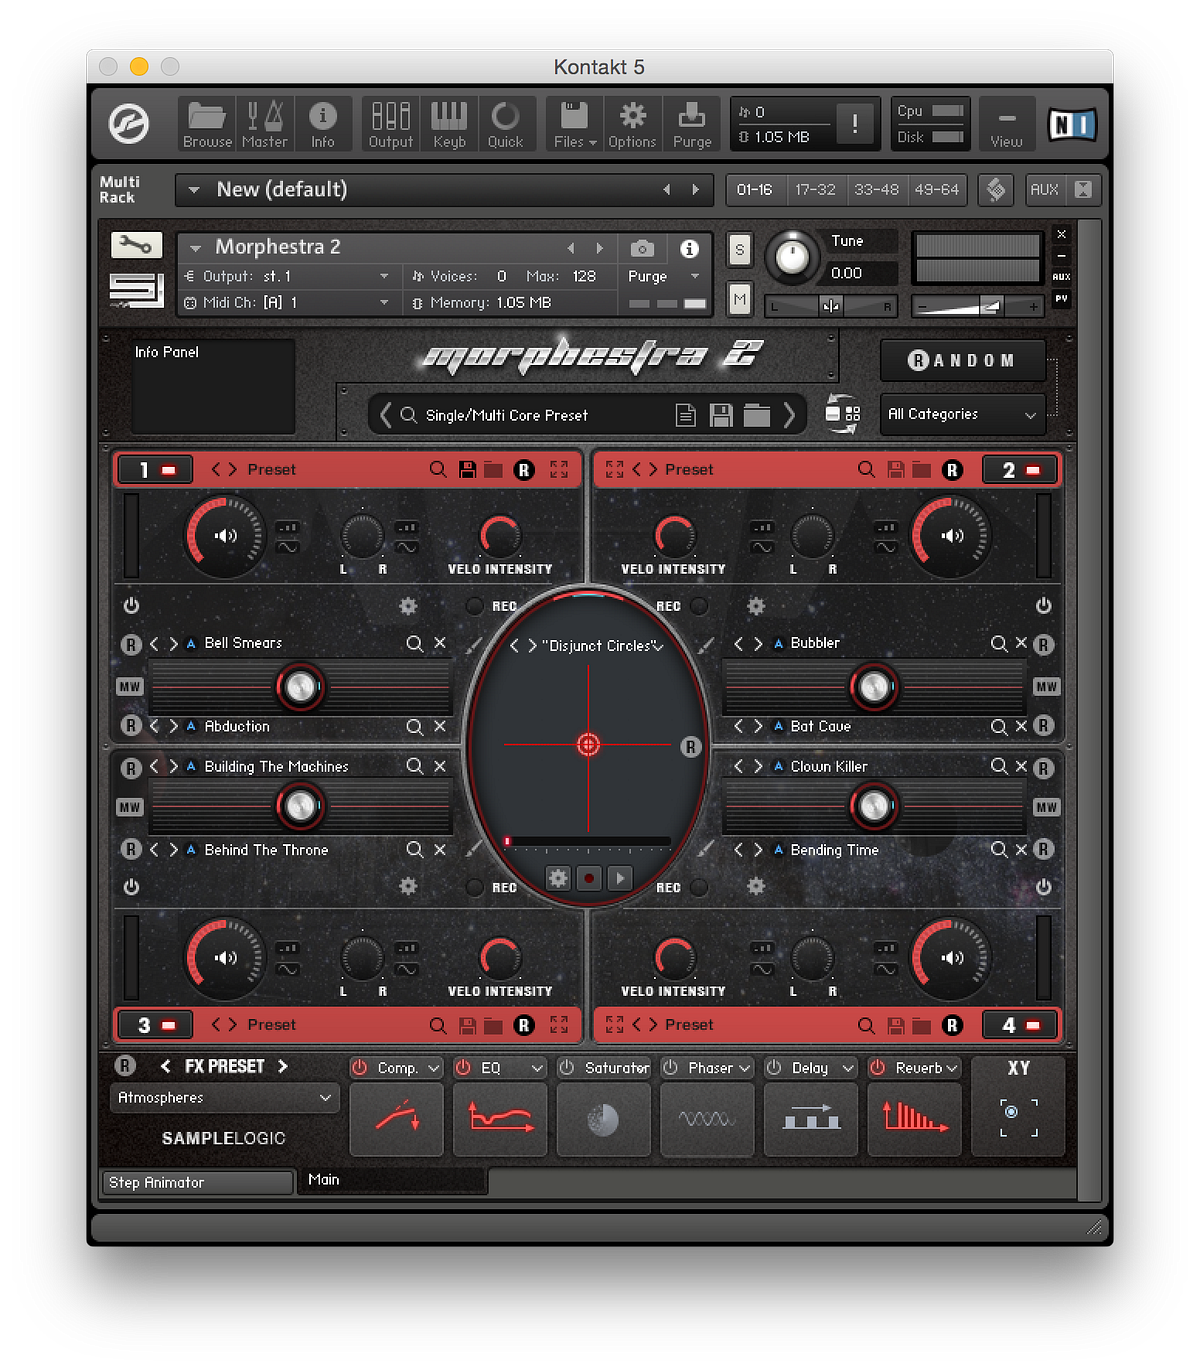
Task: Open the Output mixer
Action: 390,125
